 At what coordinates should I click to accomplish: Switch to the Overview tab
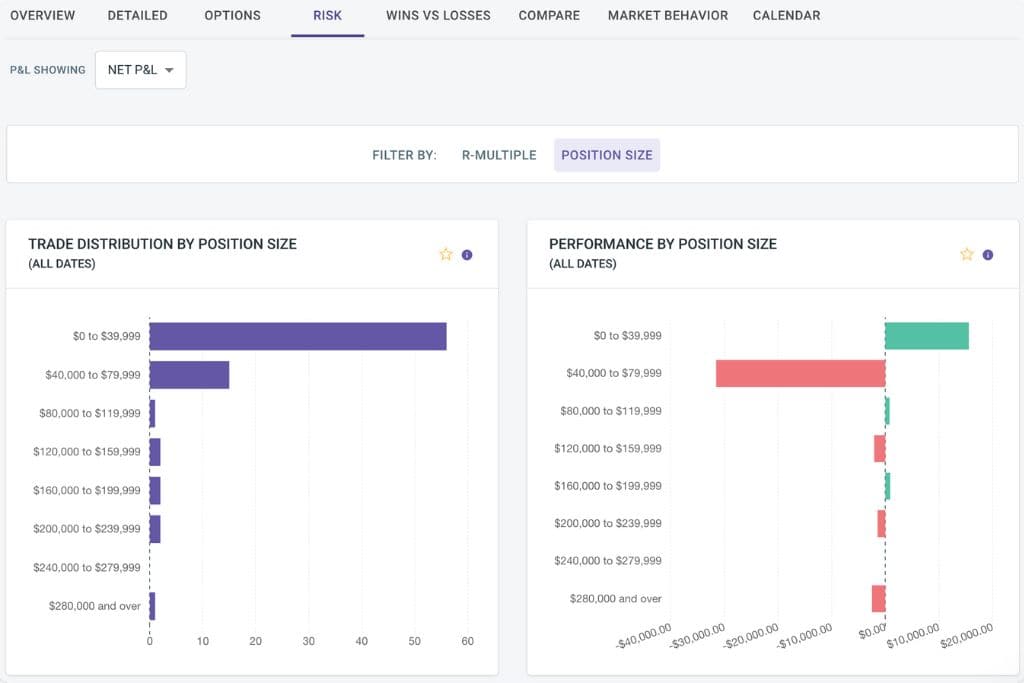pyautogui.click(x=43, y=15)
